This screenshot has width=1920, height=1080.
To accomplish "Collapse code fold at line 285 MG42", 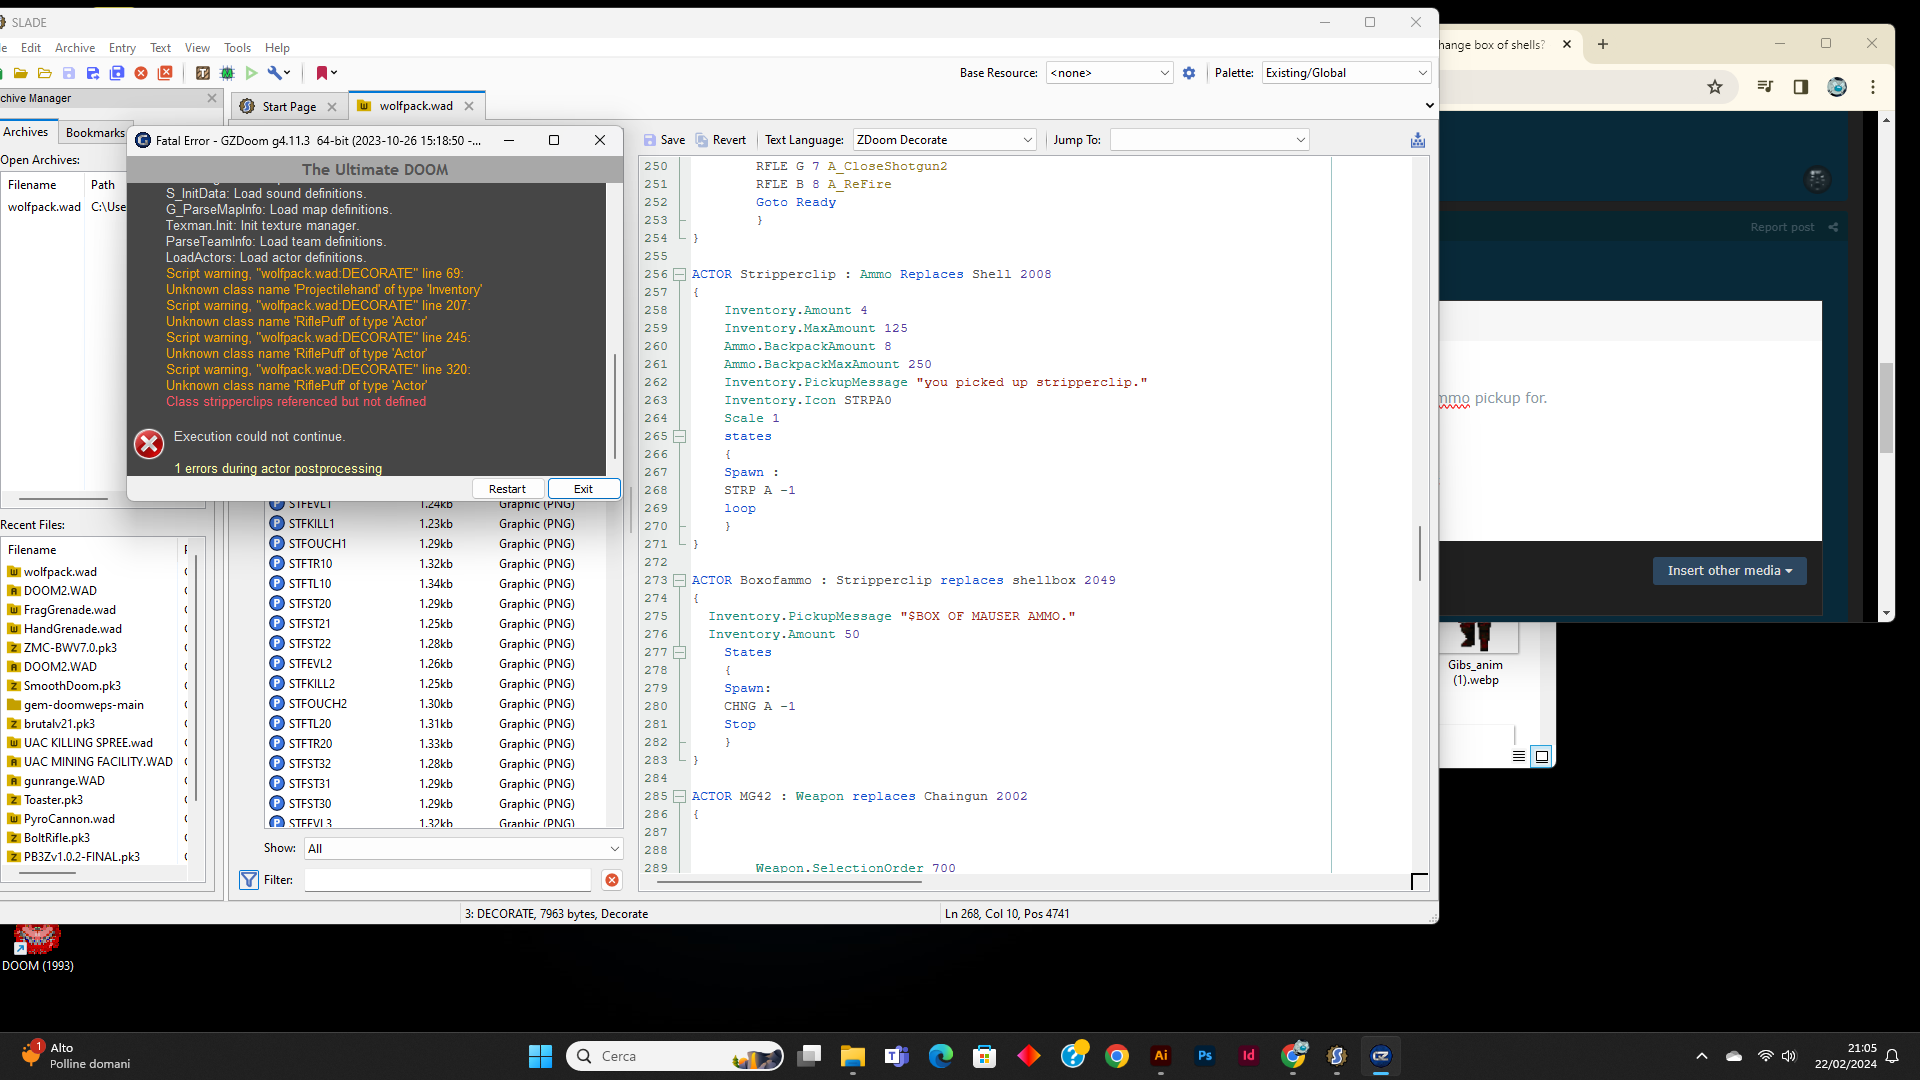I will [x=679, y=796].
